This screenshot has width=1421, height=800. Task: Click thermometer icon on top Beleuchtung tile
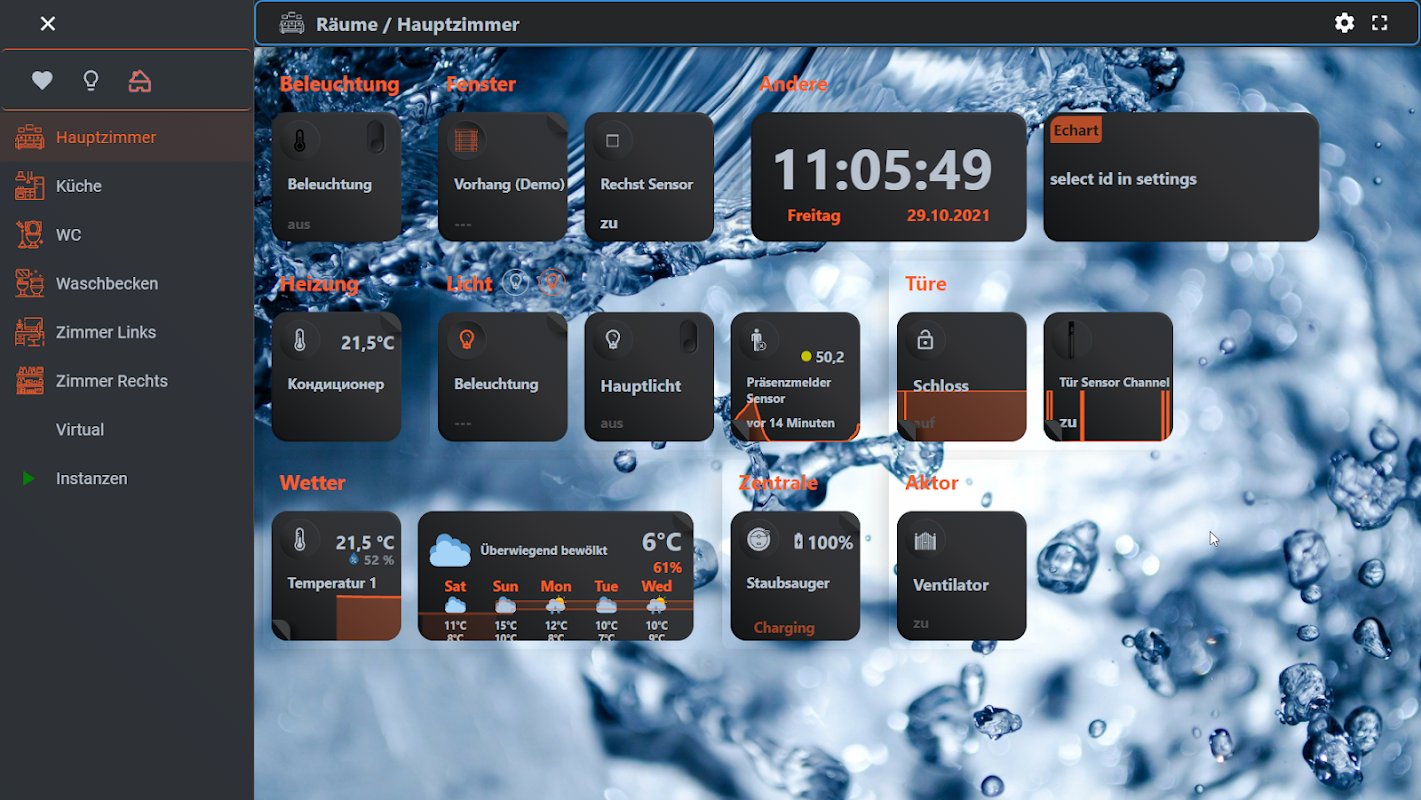pyautogui.click(x=299, y=141)
